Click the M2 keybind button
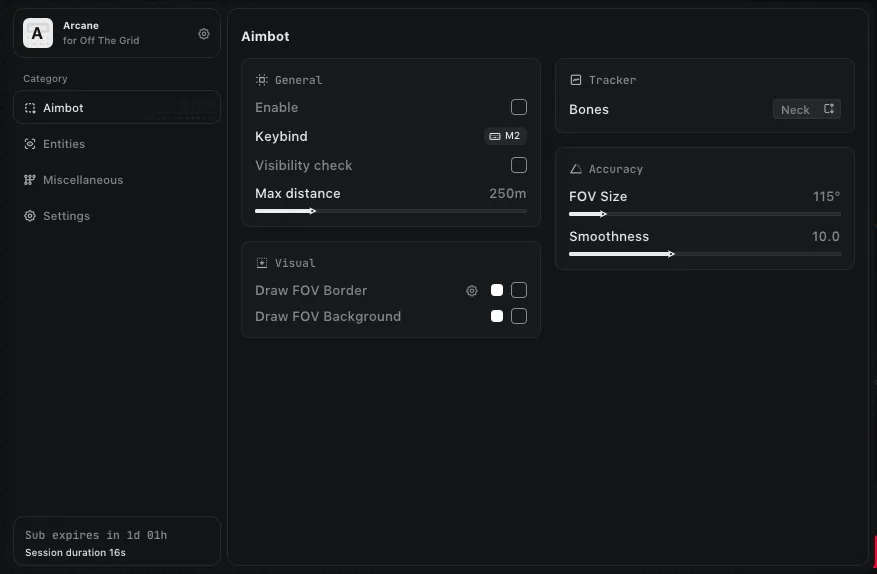This screenshot has width=877, height=574. 505,136
